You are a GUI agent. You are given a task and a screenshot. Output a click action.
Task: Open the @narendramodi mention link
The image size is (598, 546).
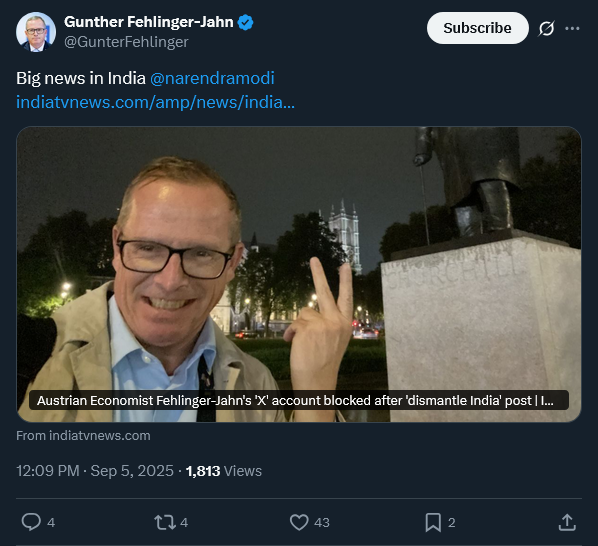212,78
